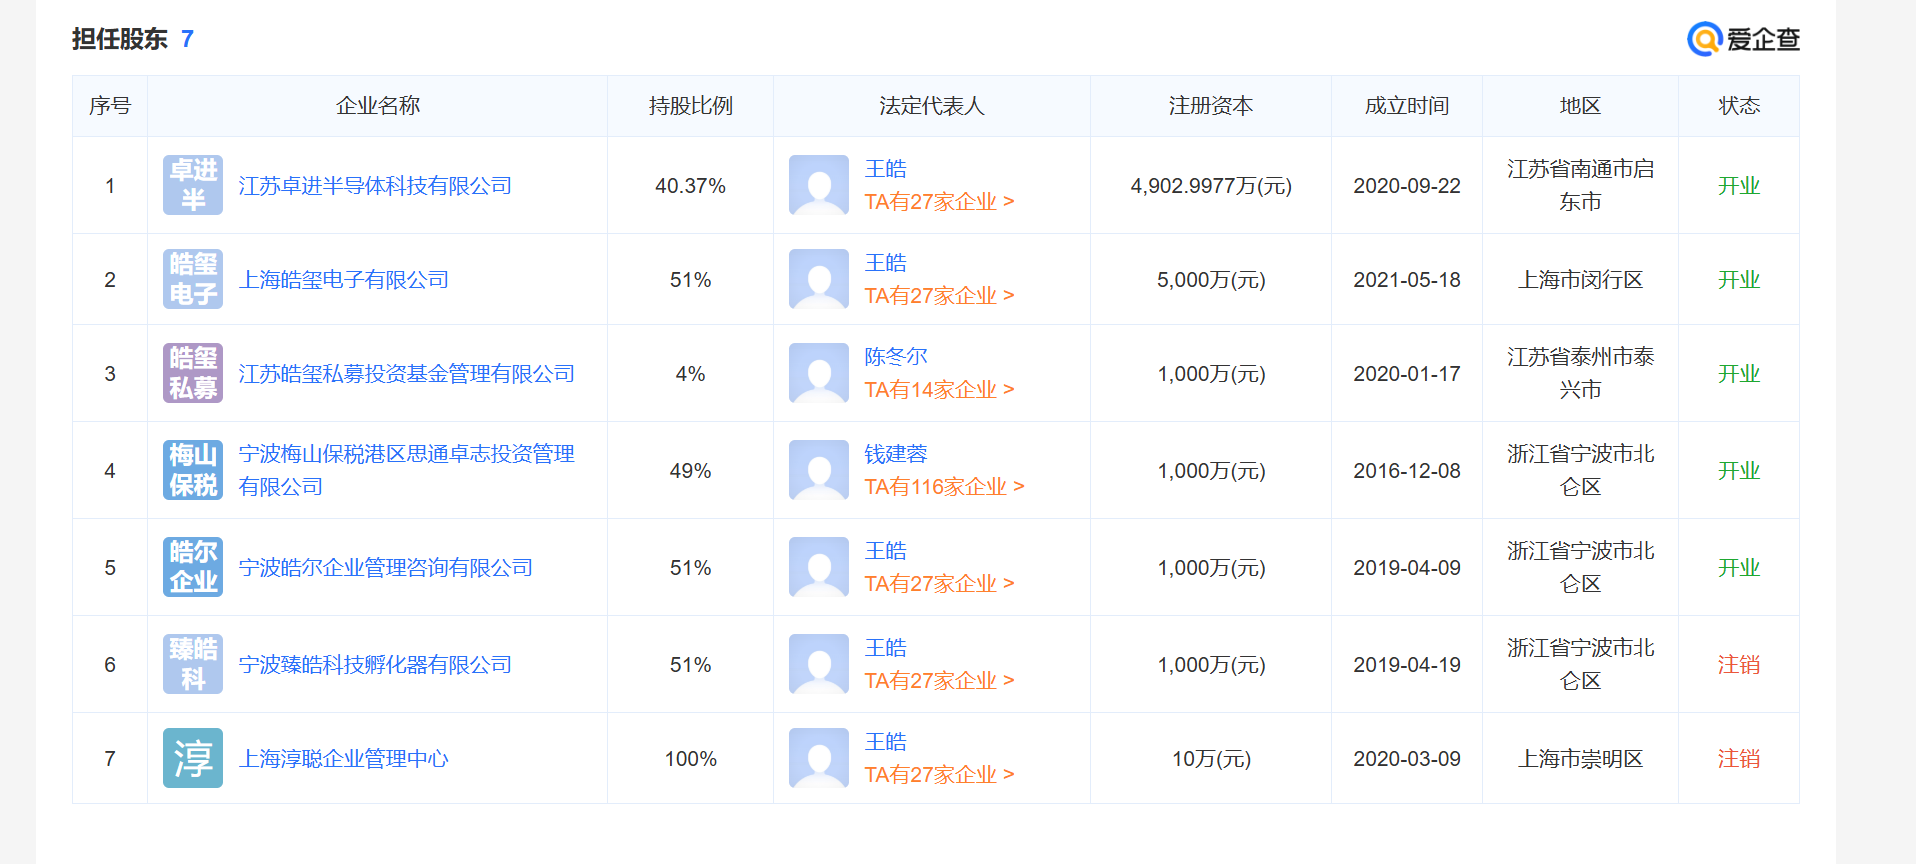1916x864 pixels.
Task: Expand TA有27家企业 in row 6
Action: (939, 681)
